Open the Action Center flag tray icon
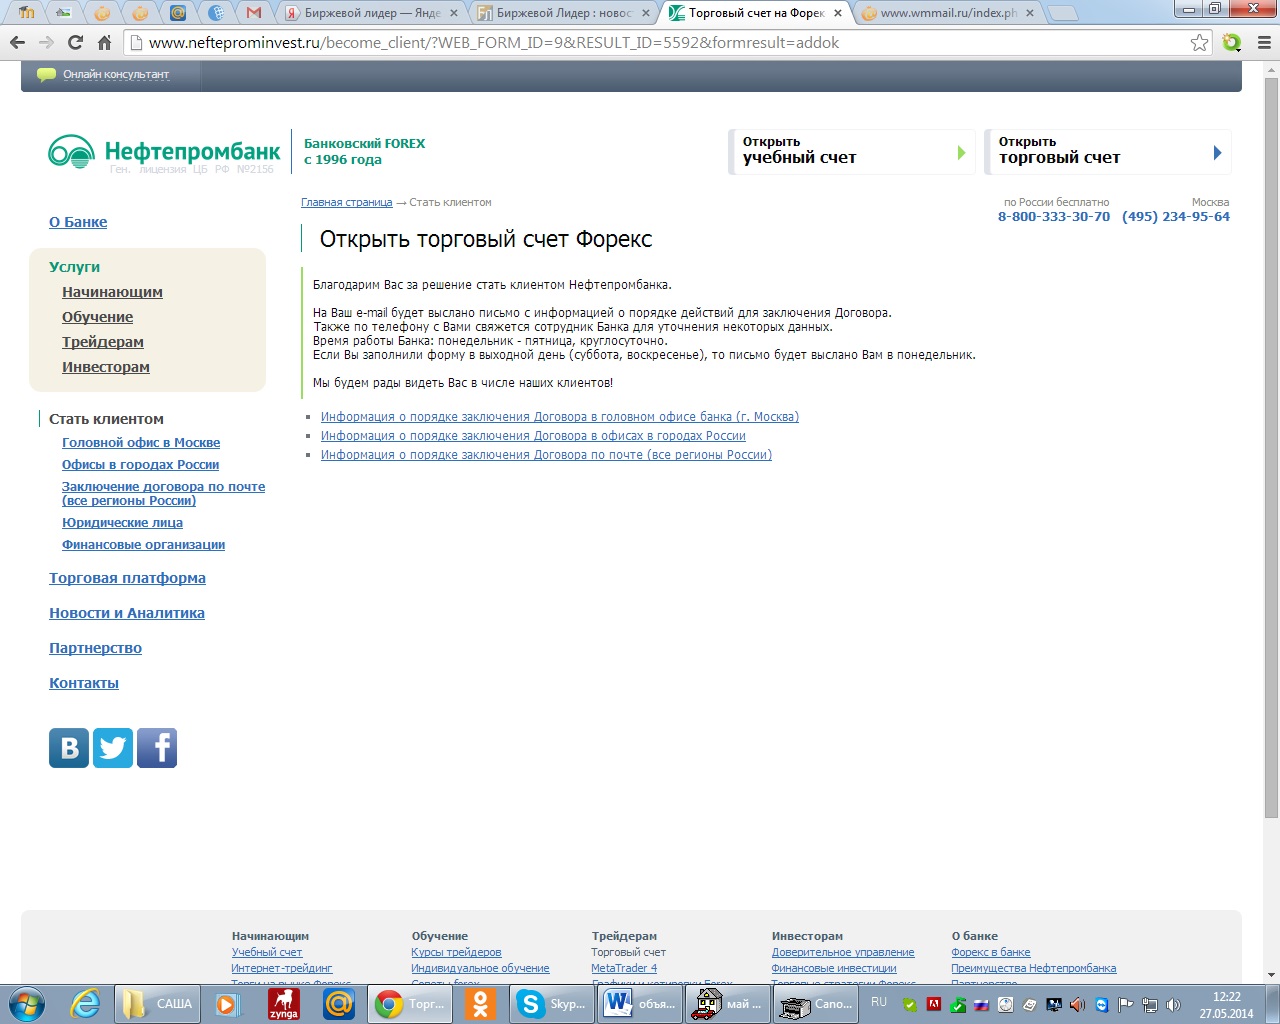This screenshot has height=1024, width=1280. 1126,1005
